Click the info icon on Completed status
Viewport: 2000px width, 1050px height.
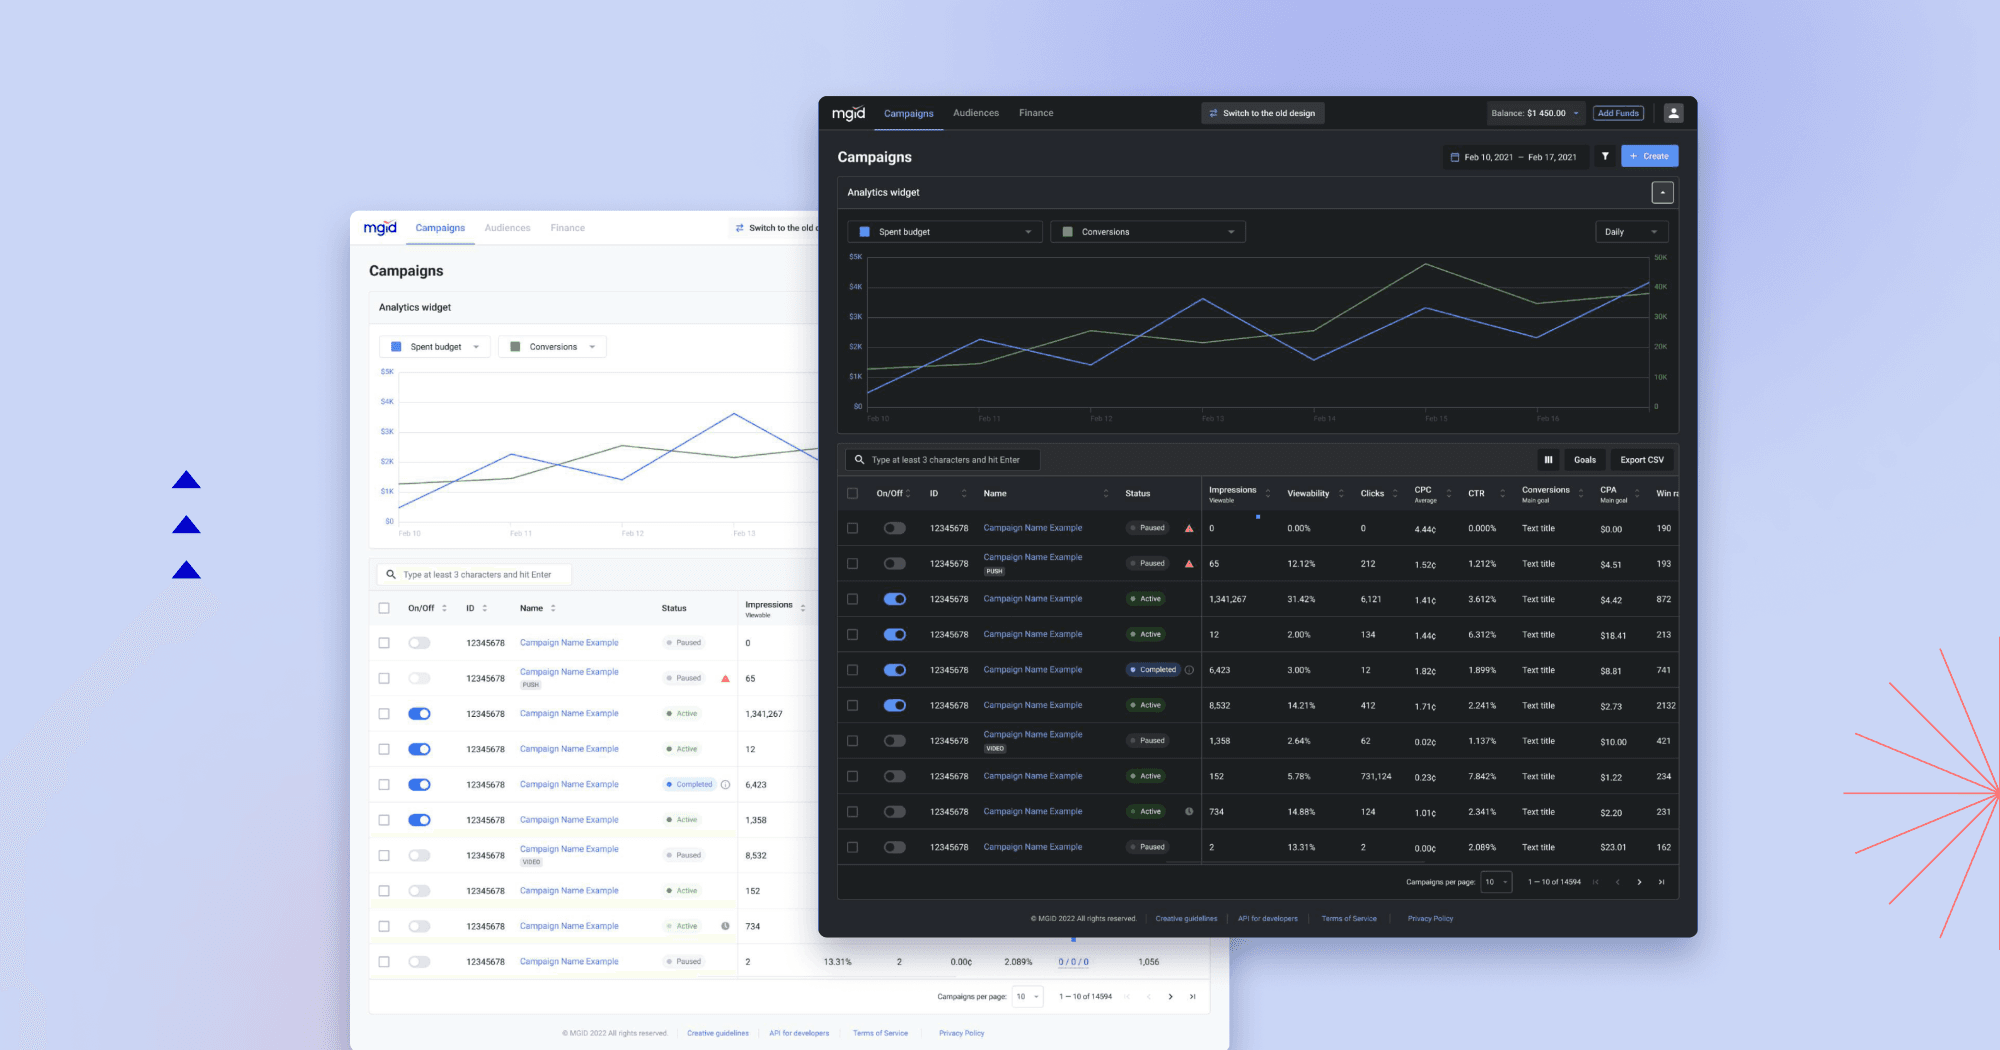pyautogui.click(x=1189, y=670)
